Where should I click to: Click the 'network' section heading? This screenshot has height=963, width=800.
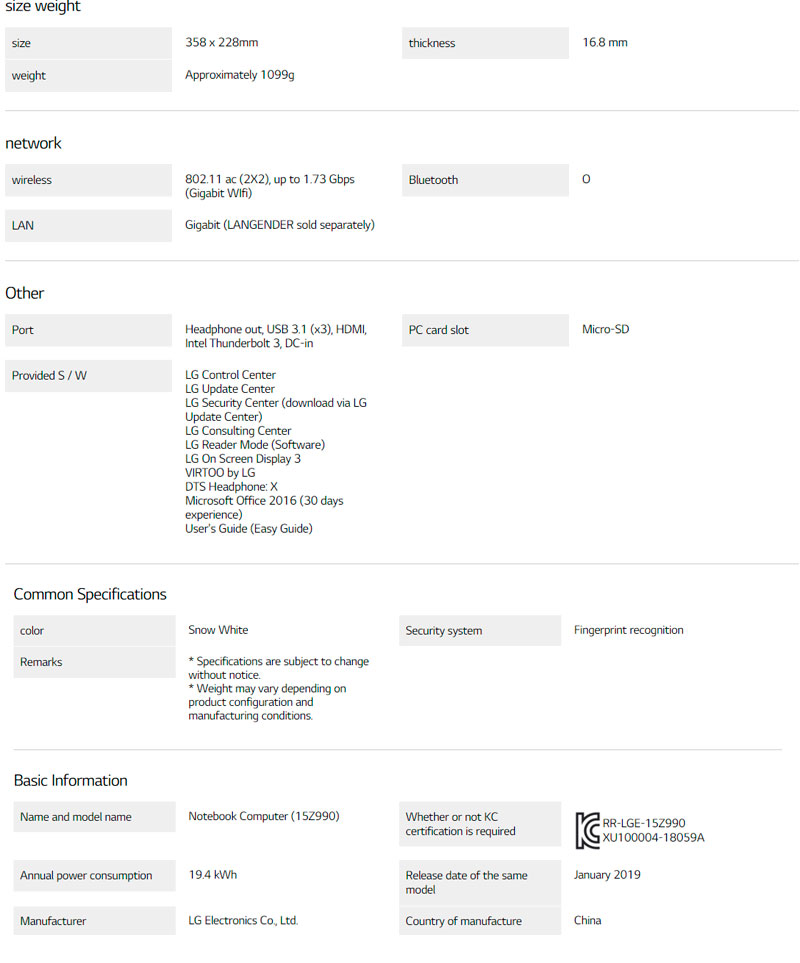pyautogui.click(x=34, y=143)
